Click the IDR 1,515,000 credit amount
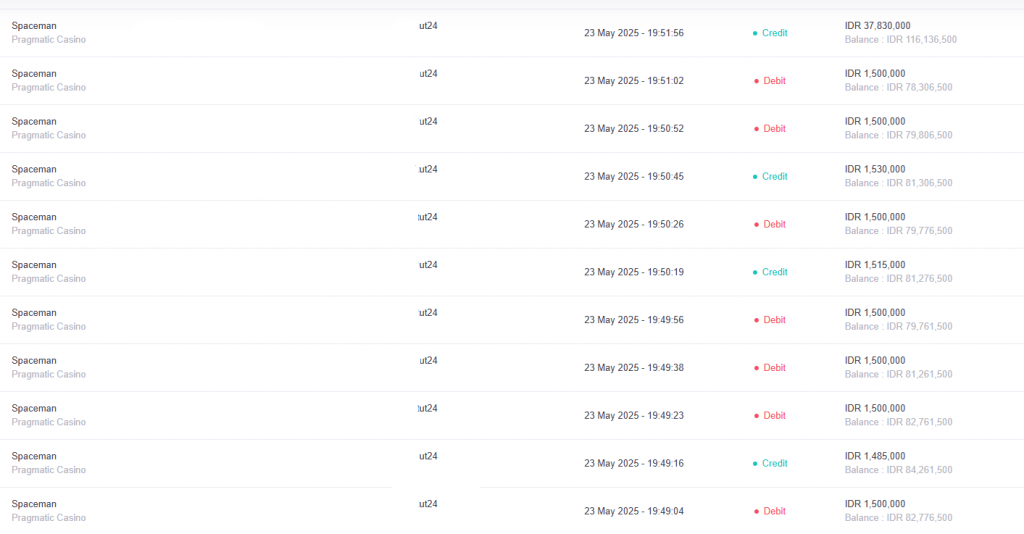The height and width of the screenshot is (534, 1024). 875,265
